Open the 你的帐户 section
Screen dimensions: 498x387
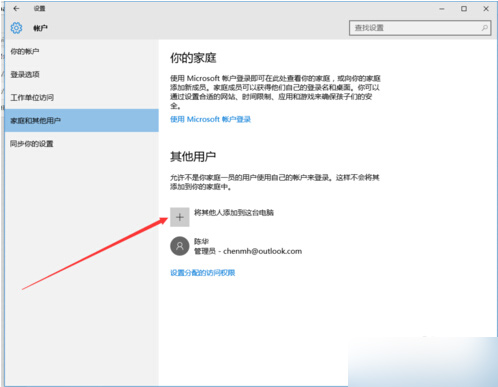click(25, 51)
